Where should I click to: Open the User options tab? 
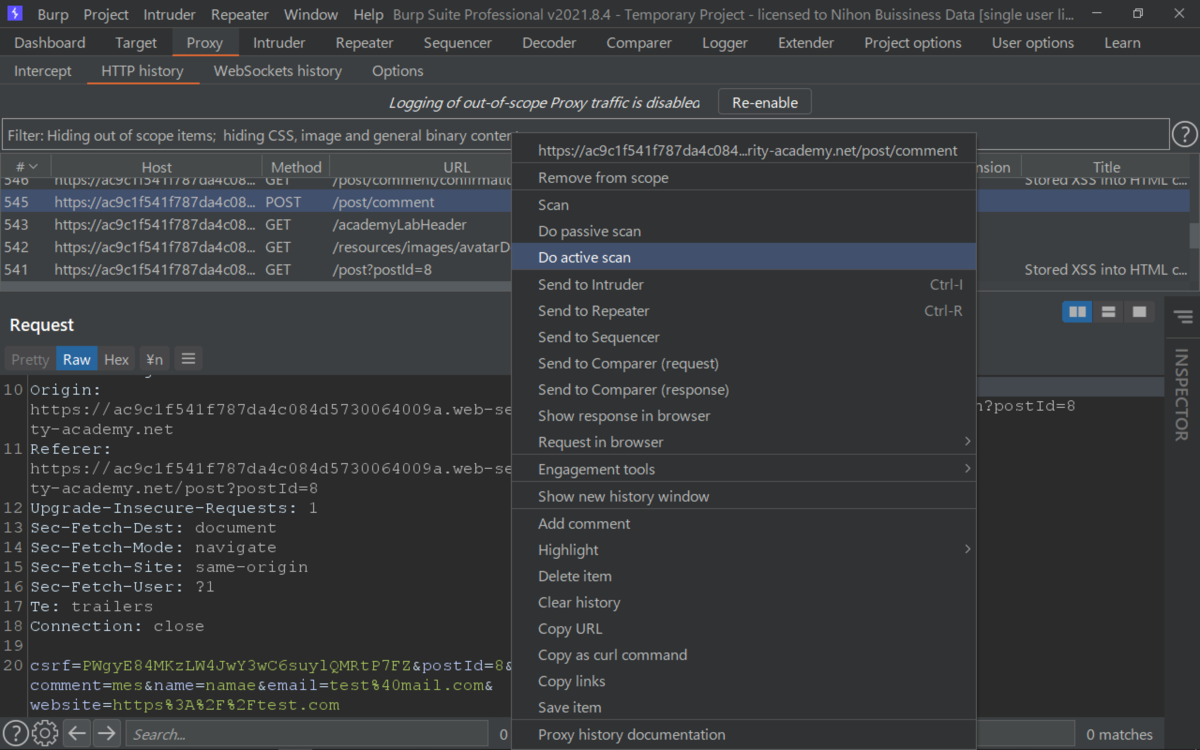[1033, 43]
